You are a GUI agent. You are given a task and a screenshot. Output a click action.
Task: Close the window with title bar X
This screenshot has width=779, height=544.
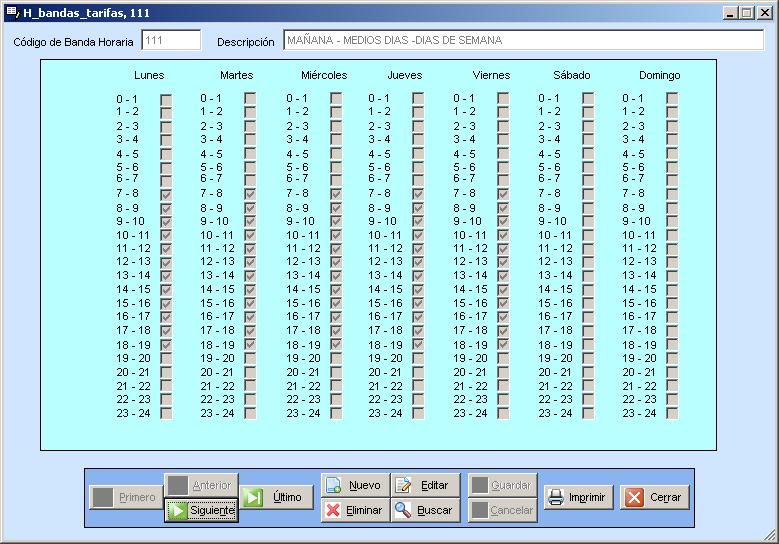[x=765, y=13]
